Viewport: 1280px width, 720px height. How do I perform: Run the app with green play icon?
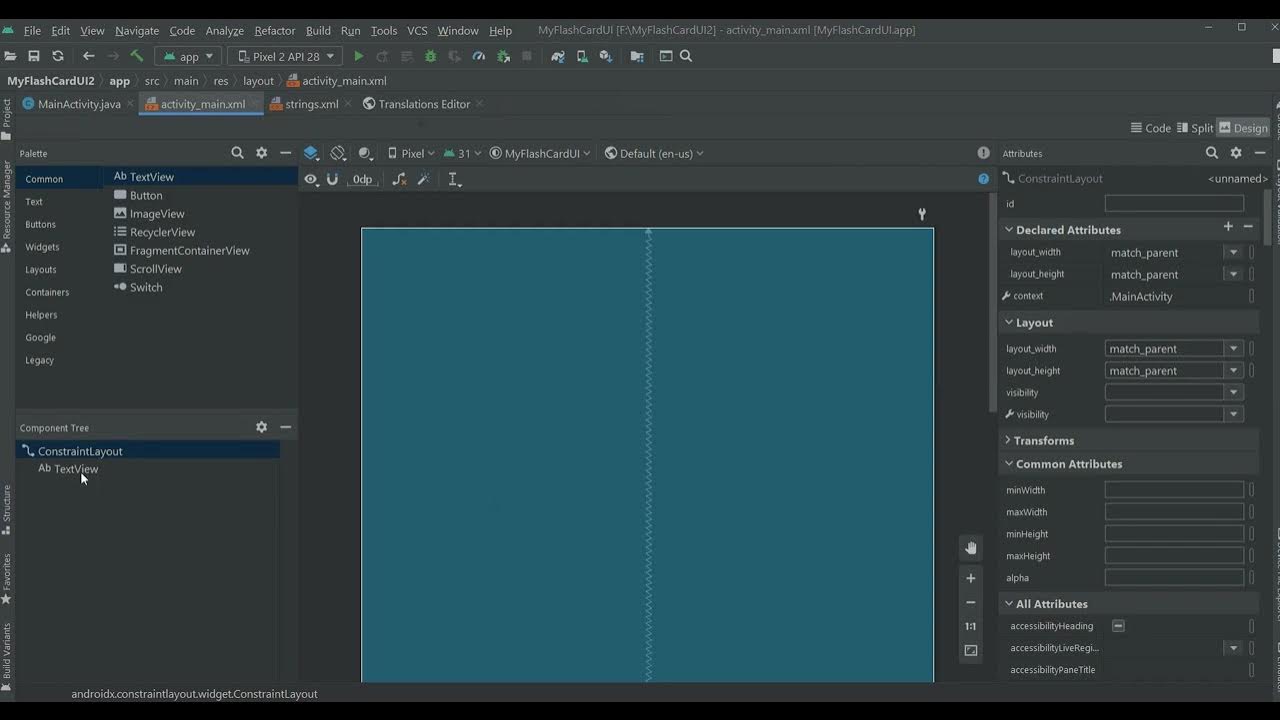(x=359, y=56)
